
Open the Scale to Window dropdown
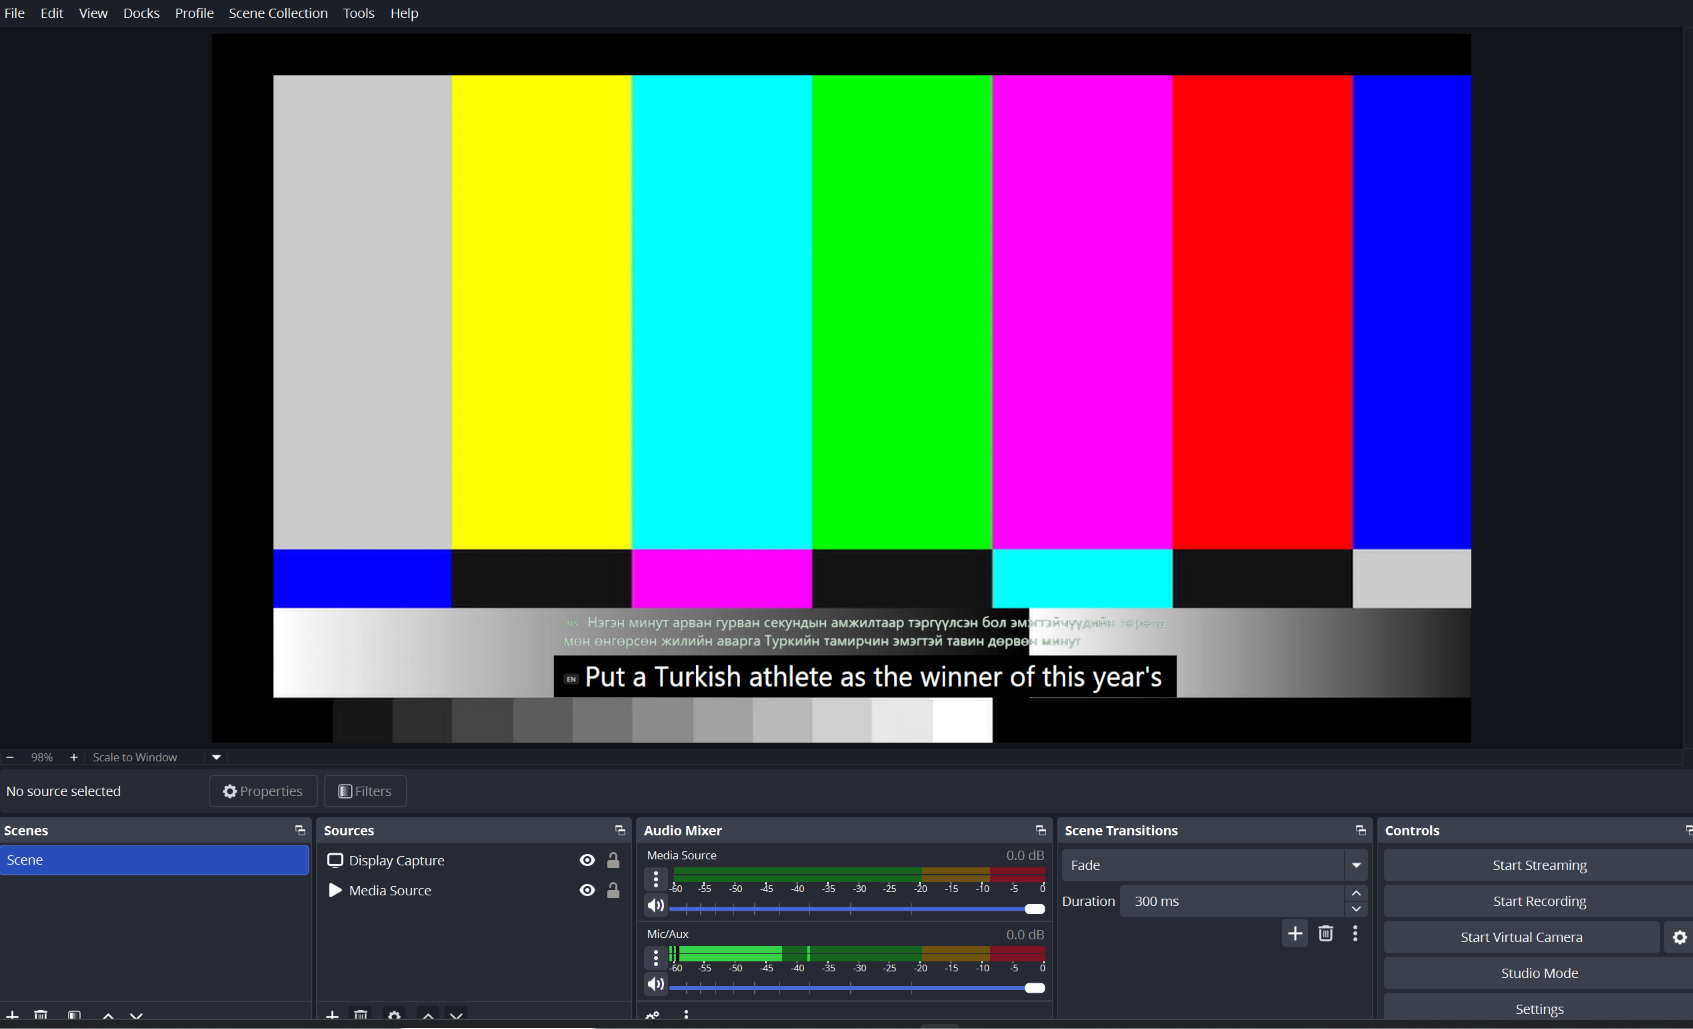coord(216,757)
